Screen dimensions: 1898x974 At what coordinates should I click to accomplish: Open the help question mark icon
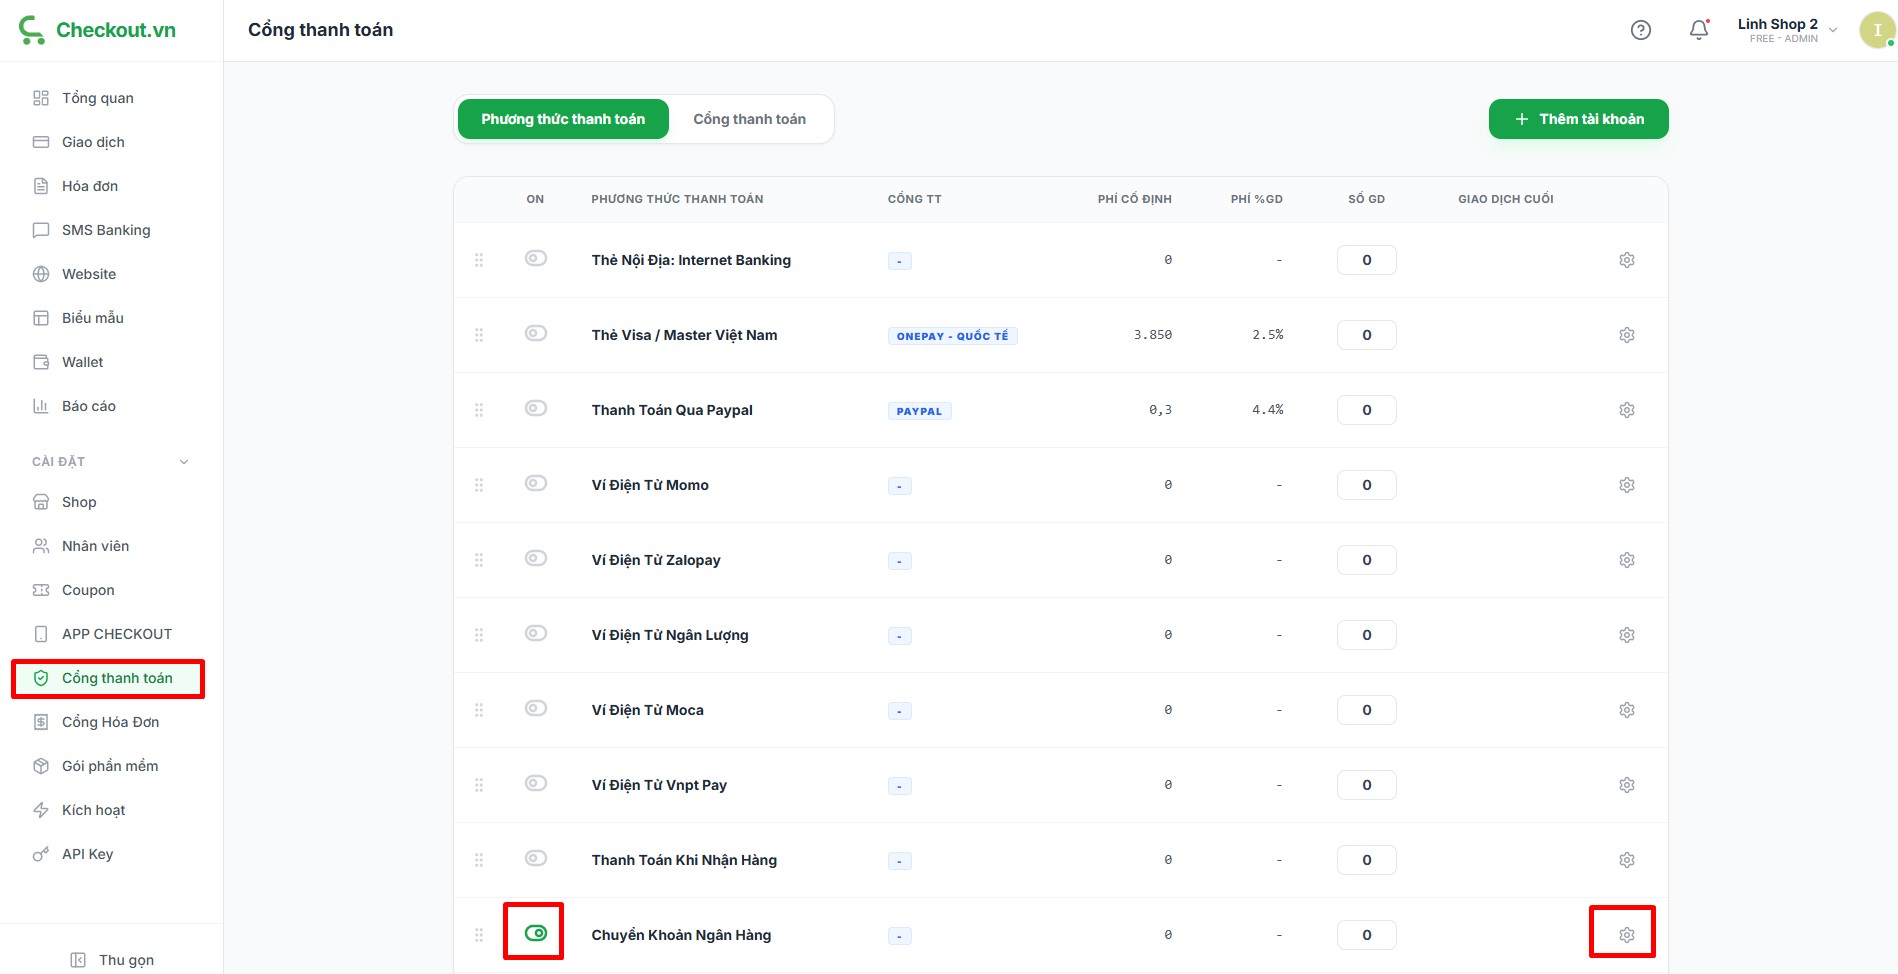tap(1640, 30)
